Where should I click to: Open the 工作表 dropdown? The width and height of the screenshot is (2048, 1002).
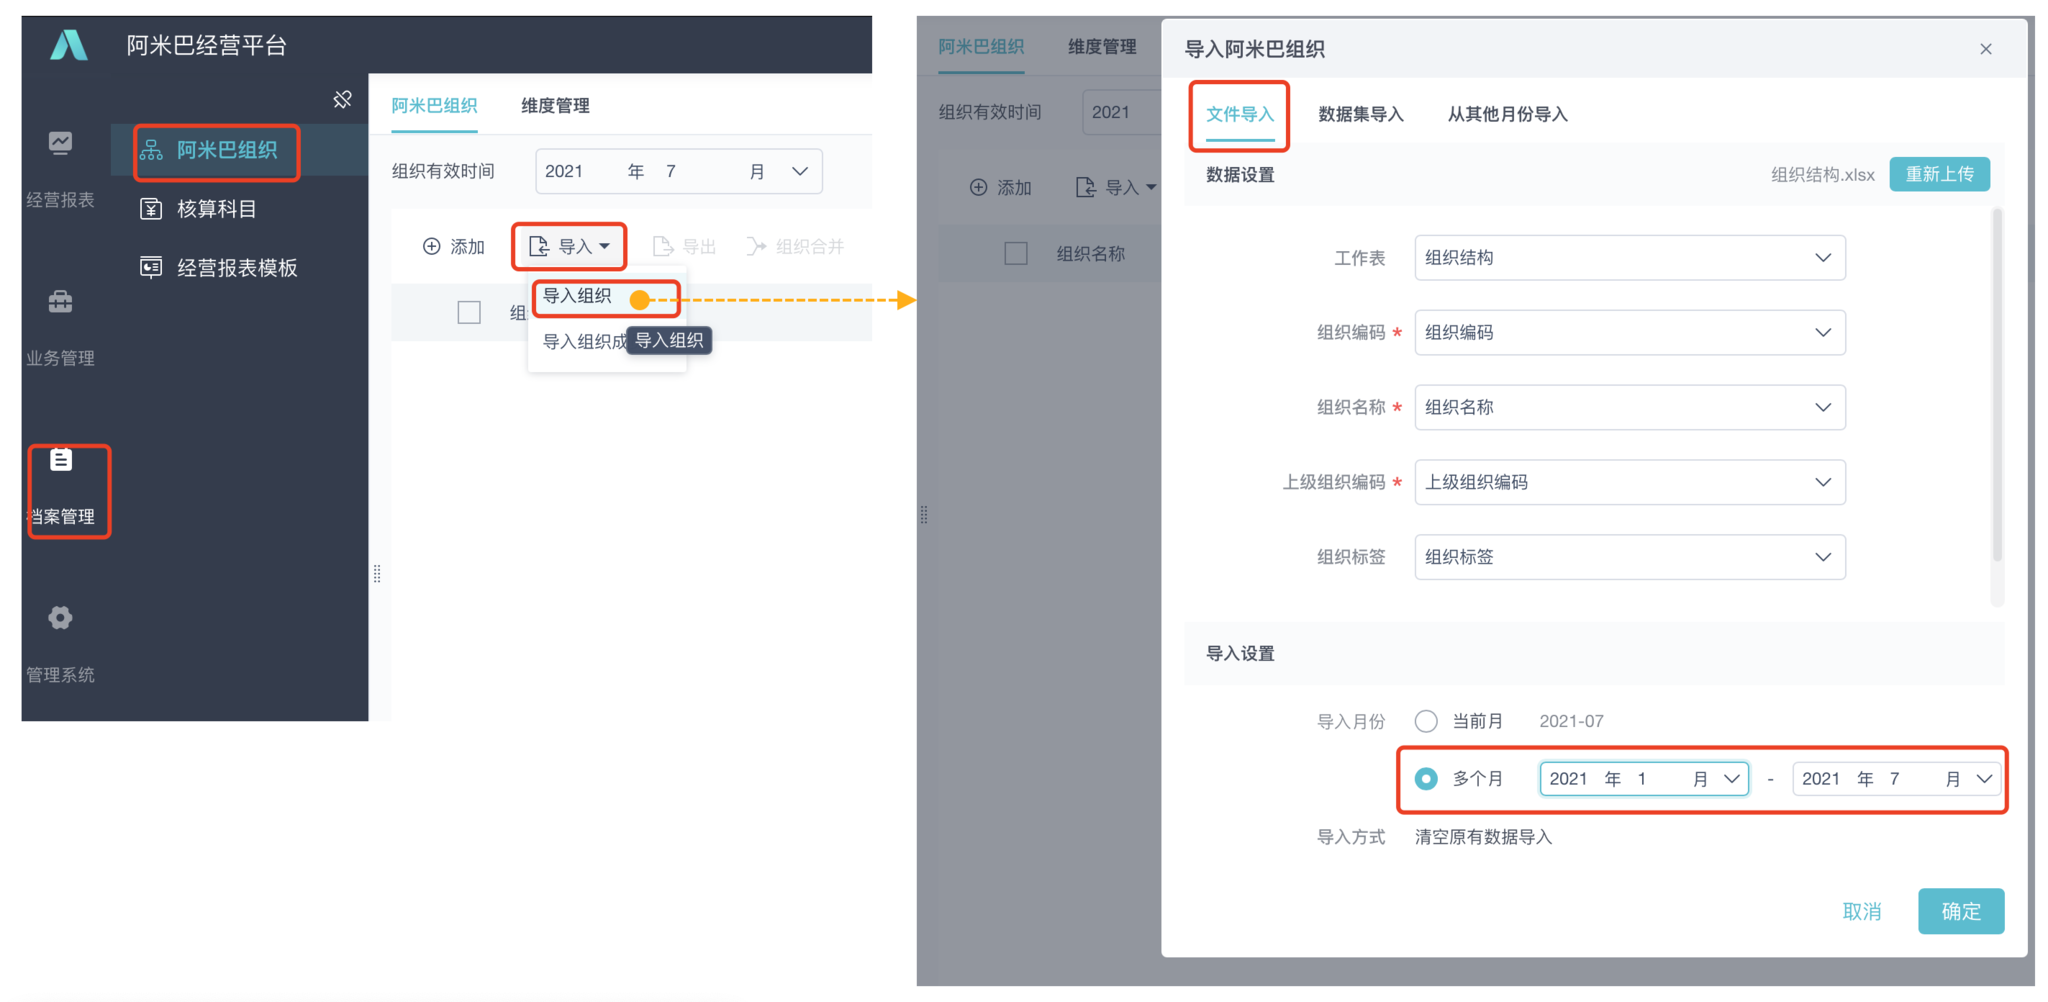[x=1630, y=258]
